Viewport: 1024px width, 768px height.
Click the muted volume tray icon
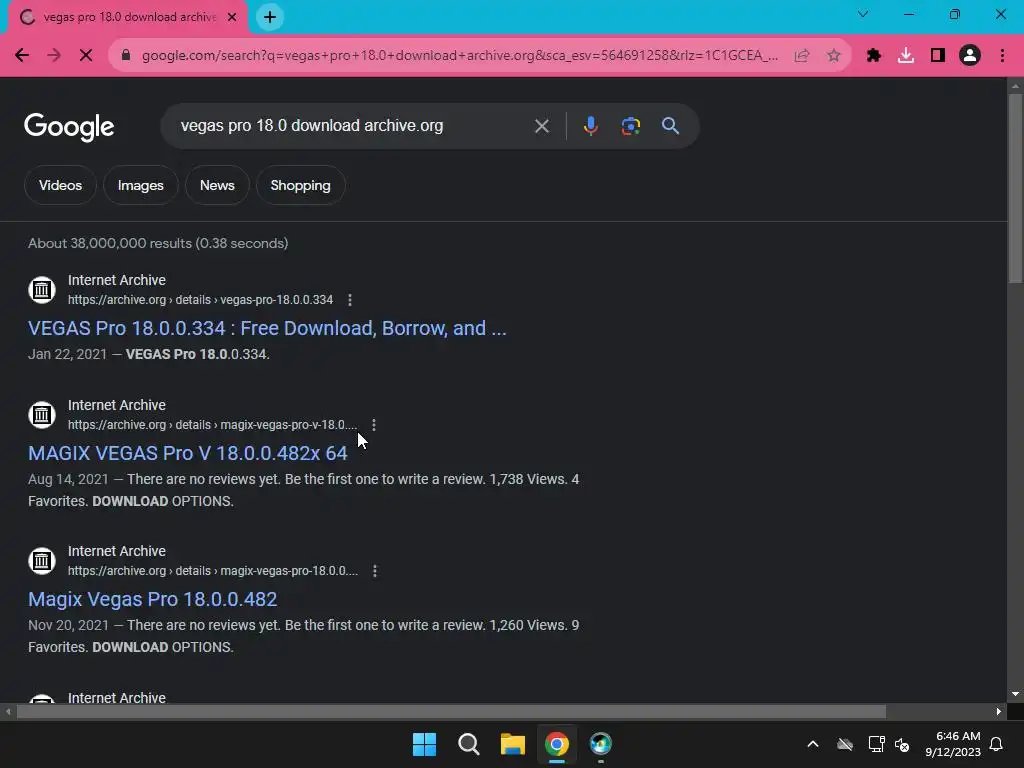coord(903,744)
